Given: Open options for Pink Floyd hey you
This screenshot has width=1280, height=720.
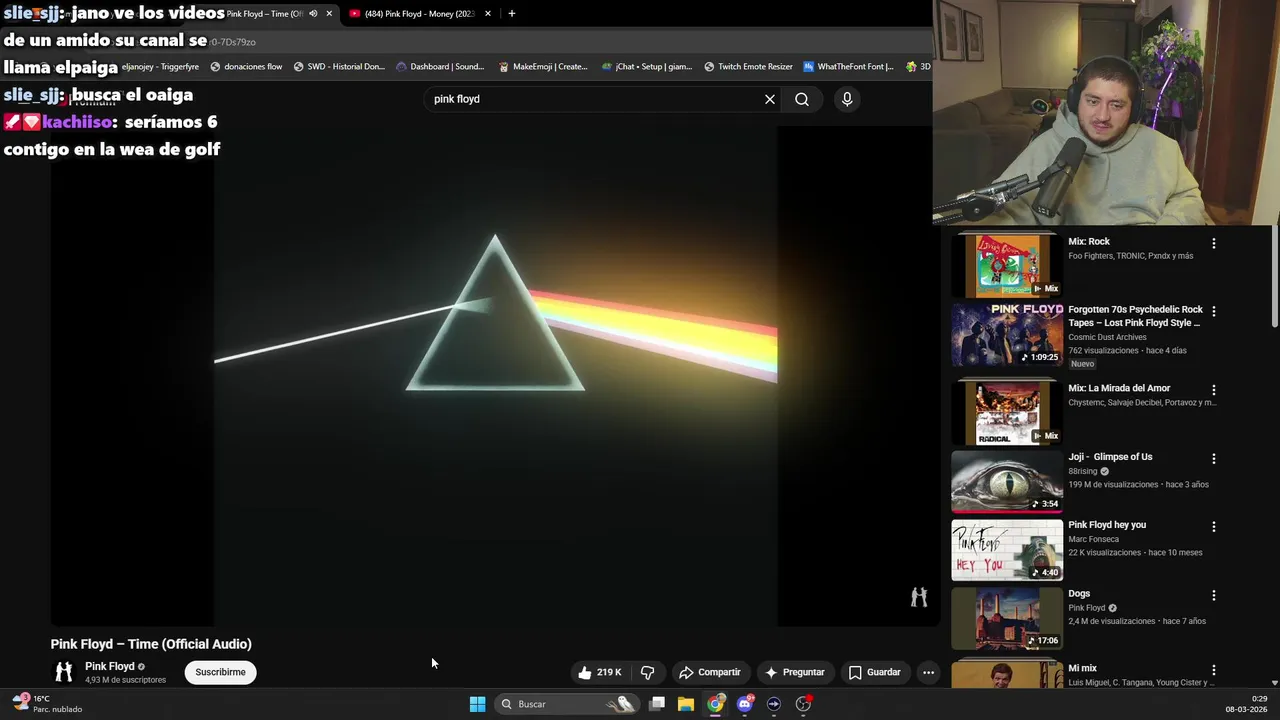Looking at the screenshot, I should tap(1214, 527).
